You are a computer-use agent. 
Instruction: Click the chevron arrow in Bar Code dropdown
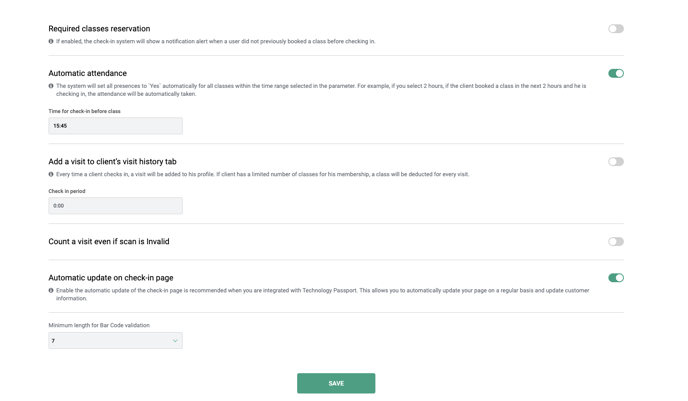(x=175, y=340)
